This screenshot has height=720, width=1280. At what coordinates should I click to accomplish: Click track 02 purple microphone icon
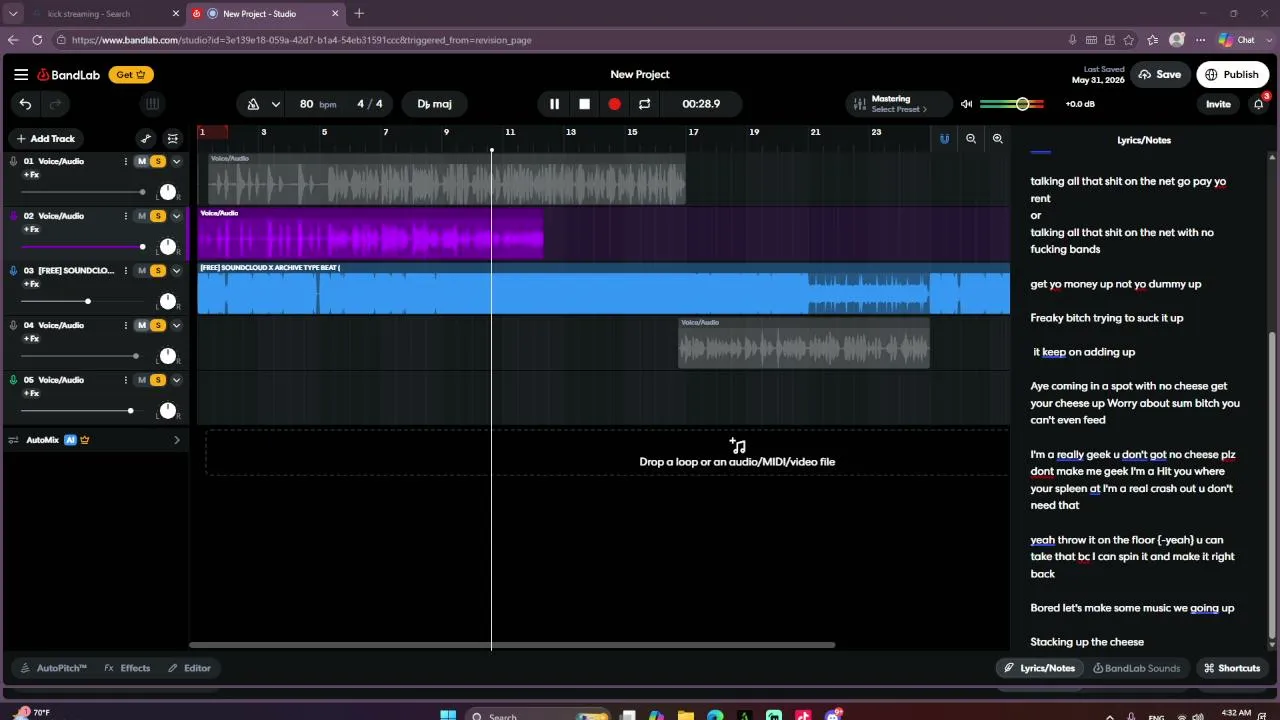(x=14, y=216)
